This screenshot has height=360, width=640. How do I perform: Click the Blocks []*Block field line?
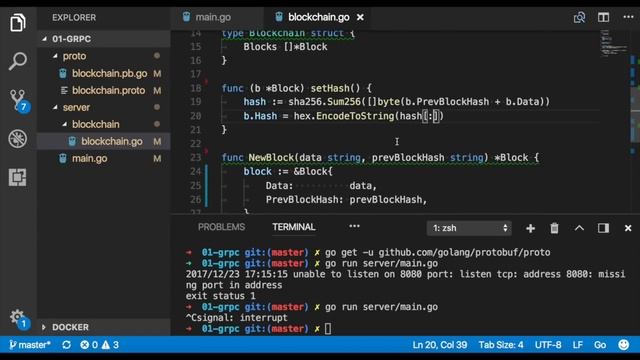(x=285, y=47)
